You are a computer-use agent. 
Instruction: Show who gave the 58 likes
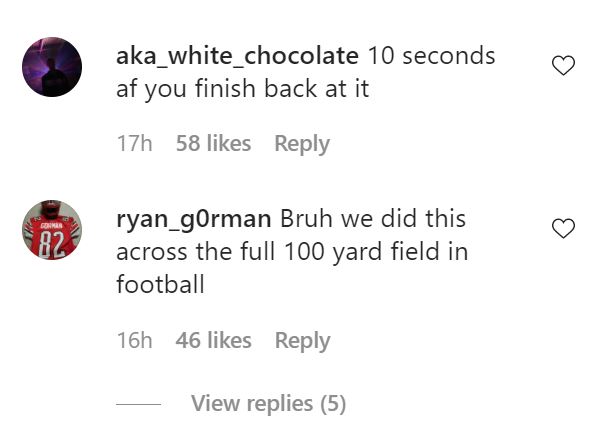click(x=213, y=144)
